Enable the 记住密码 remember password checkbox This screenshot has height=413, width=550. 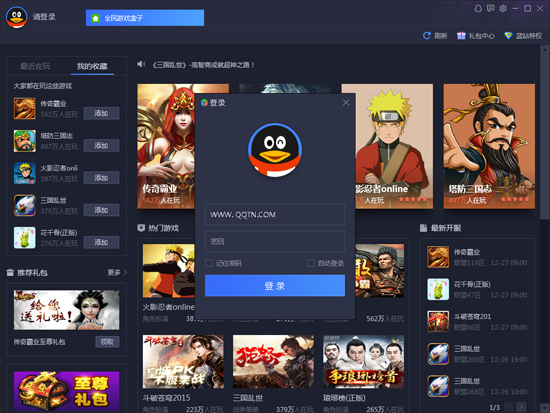[x=209, y=263]
